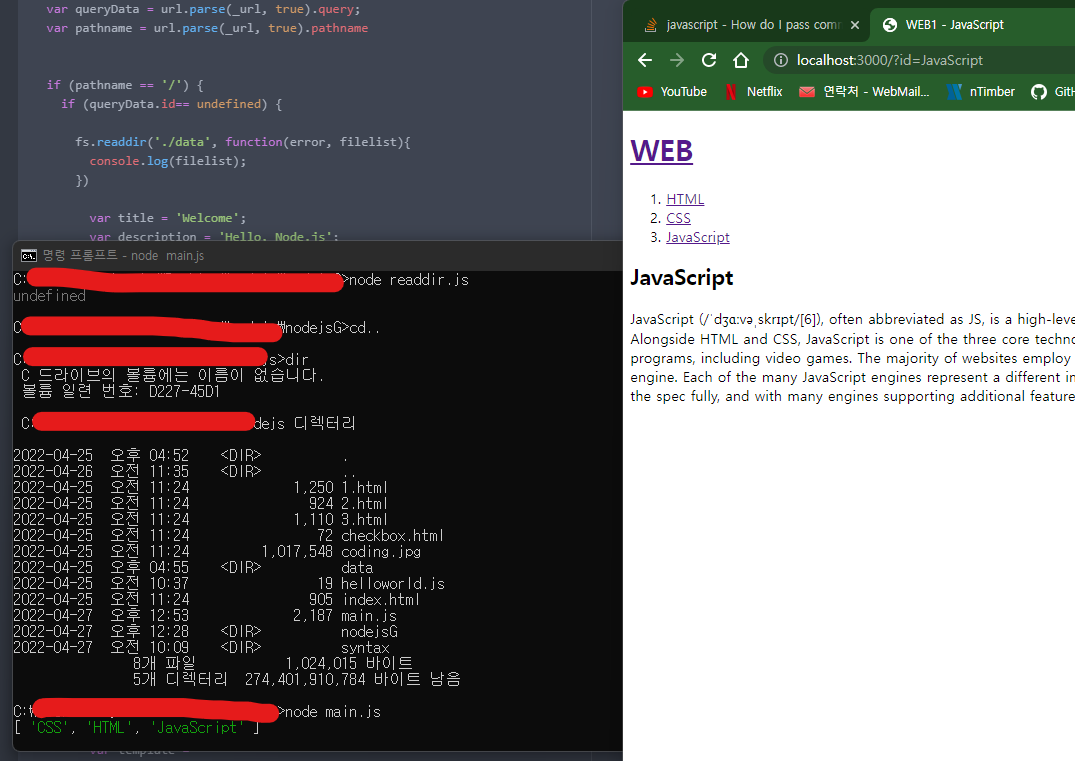Go to the browser Home page icon
Viewport: 1075px width, 761px height.
point(740,60)
